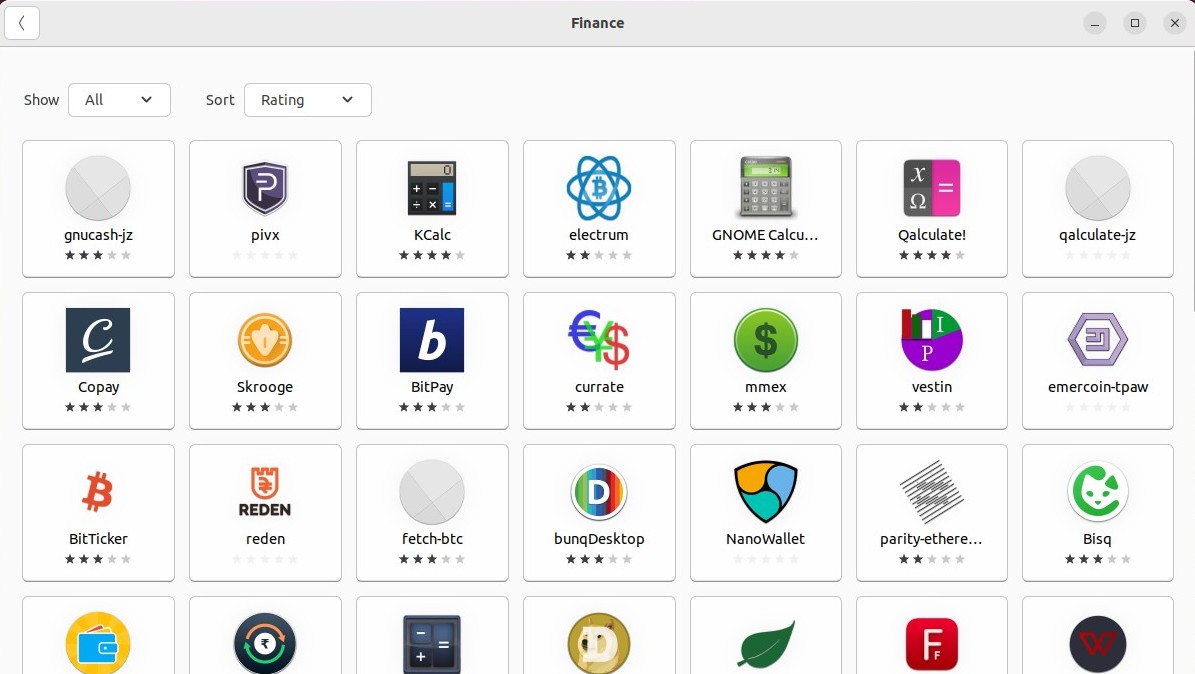Image resolution: width=1195 pixels, height=674 pixels.
Task: Open the Show filter dropdown
Action: coord(119,100)
